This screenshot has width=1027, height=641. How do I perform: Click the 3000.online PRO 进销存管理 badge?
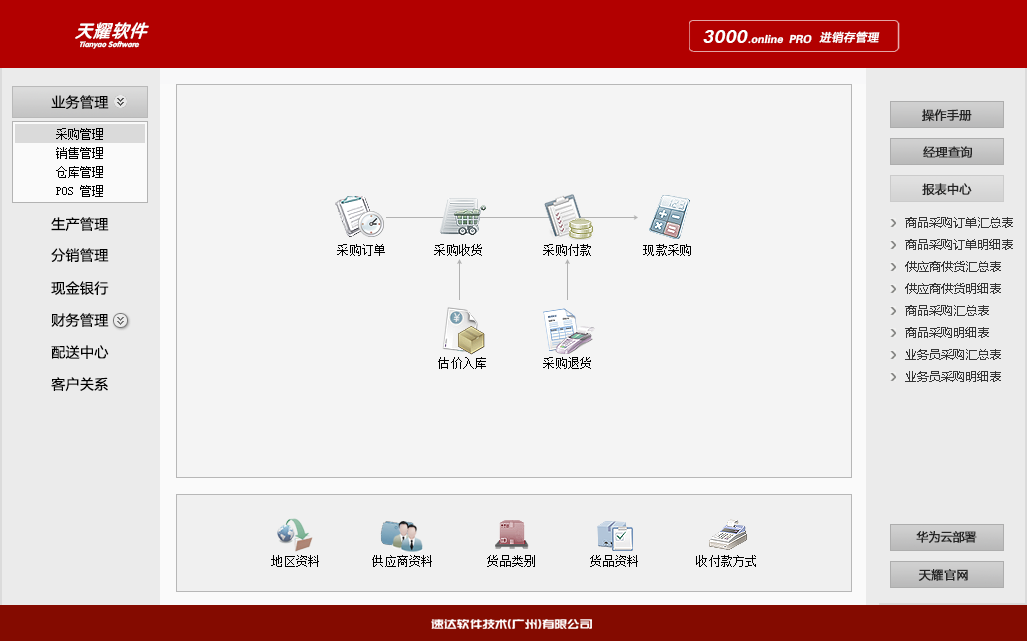tap(794, 36)
